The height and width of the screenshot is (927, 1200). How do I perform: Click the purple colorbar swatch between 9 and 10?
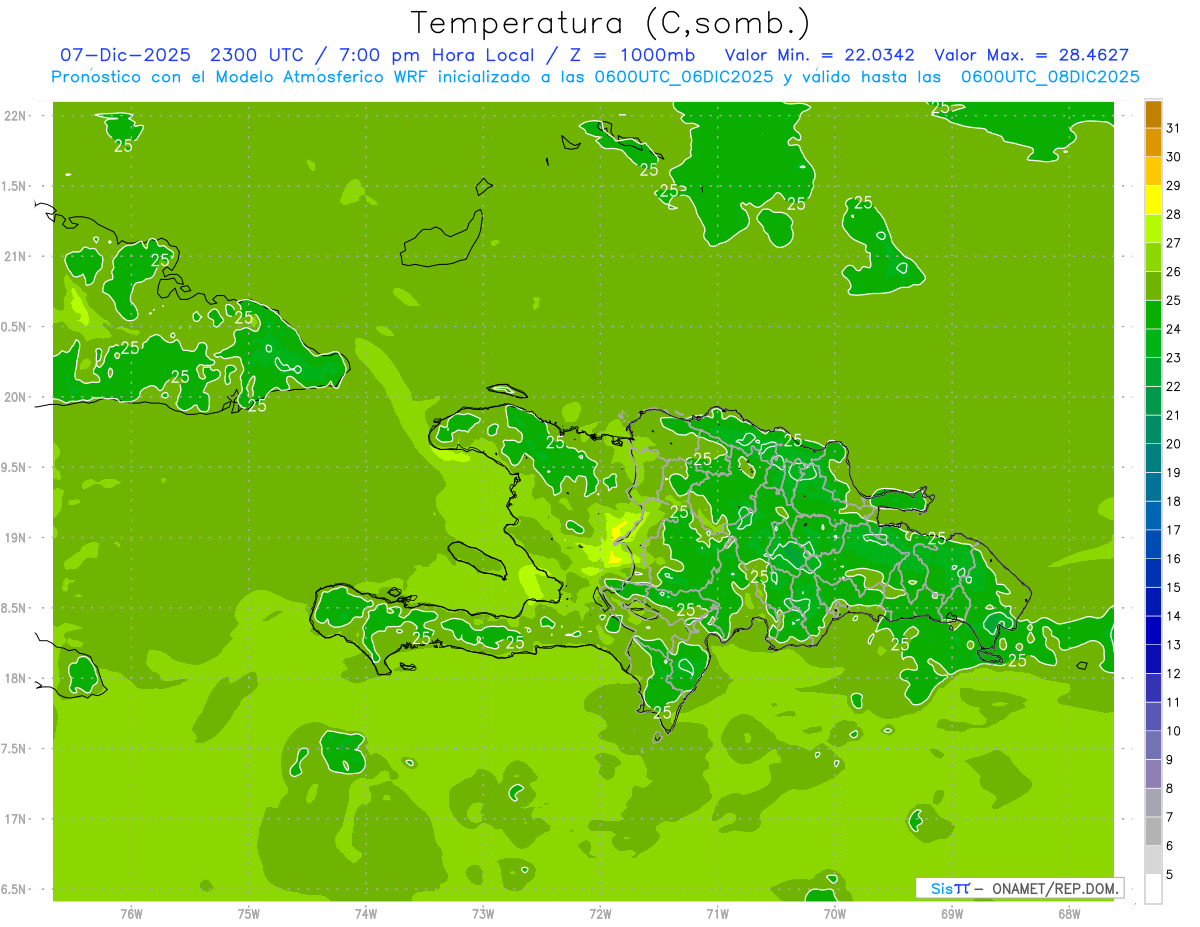1153,745
